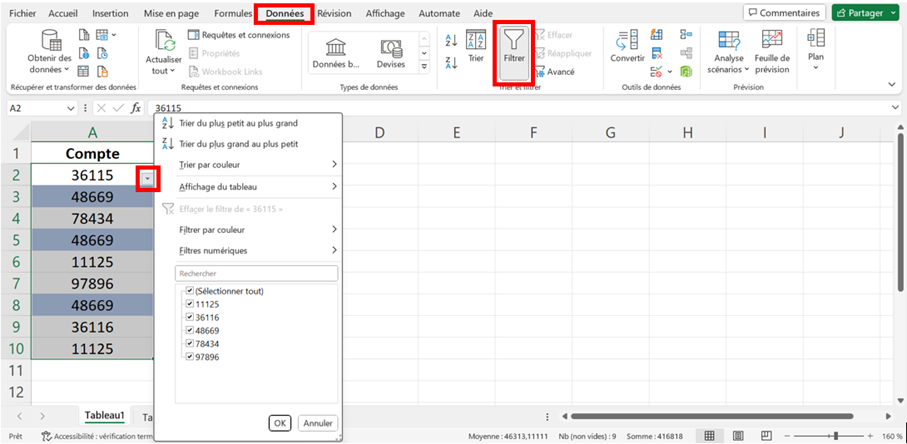Switch to Page Layout view in status bar
Image resolution: width=907 pixels, height=444 pixels.
pyautogui.click(x=738, y=435)
